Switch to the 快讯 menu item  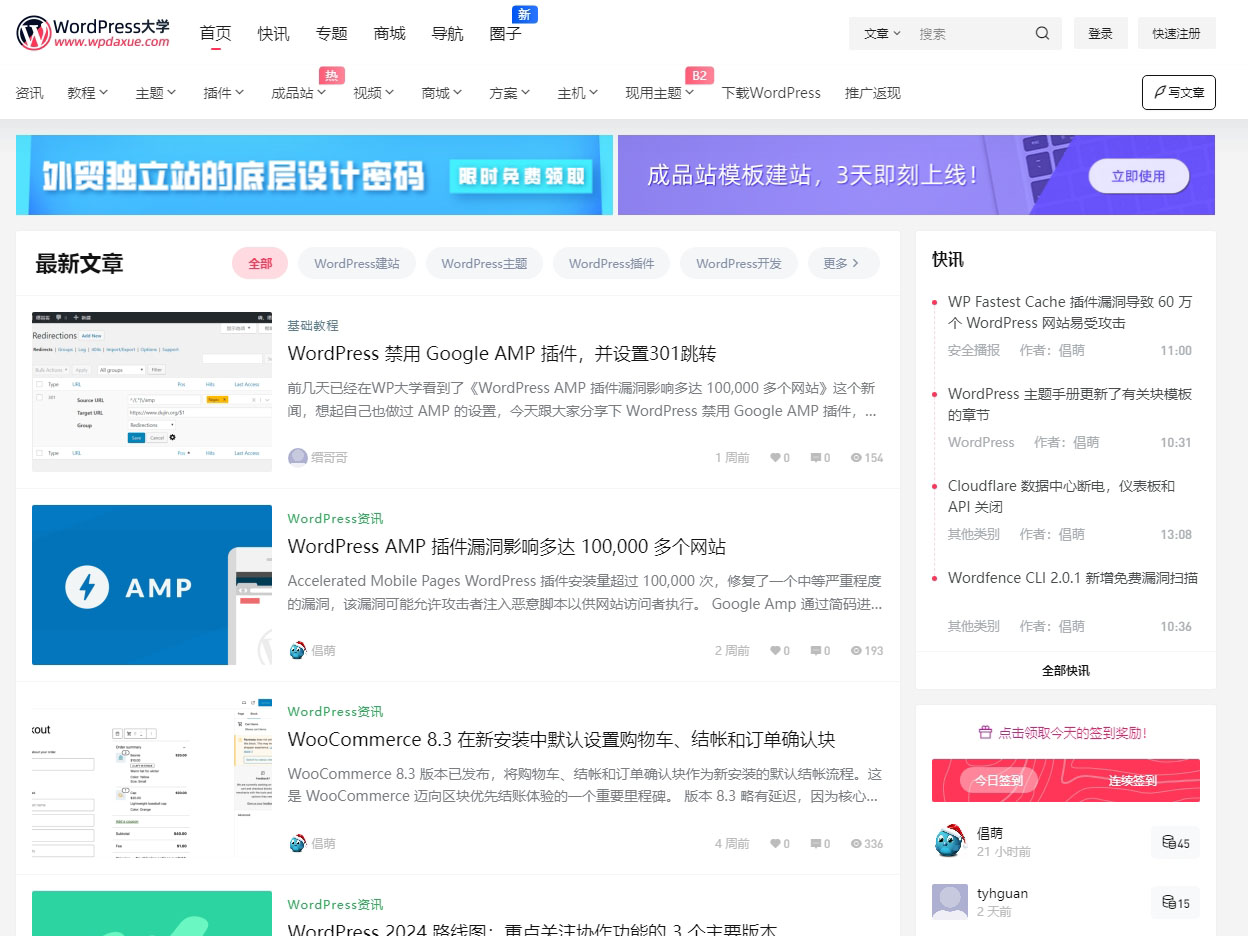(x=274, y=33)
